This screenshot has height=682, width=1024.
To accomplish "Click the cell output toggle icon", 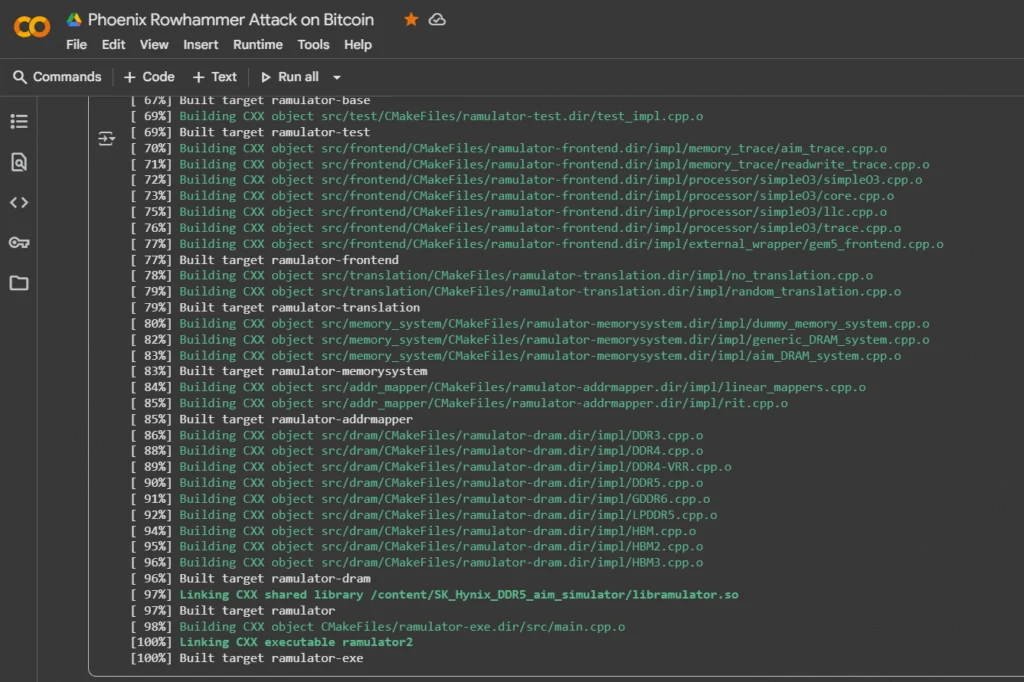I will [x=106, y=138].
